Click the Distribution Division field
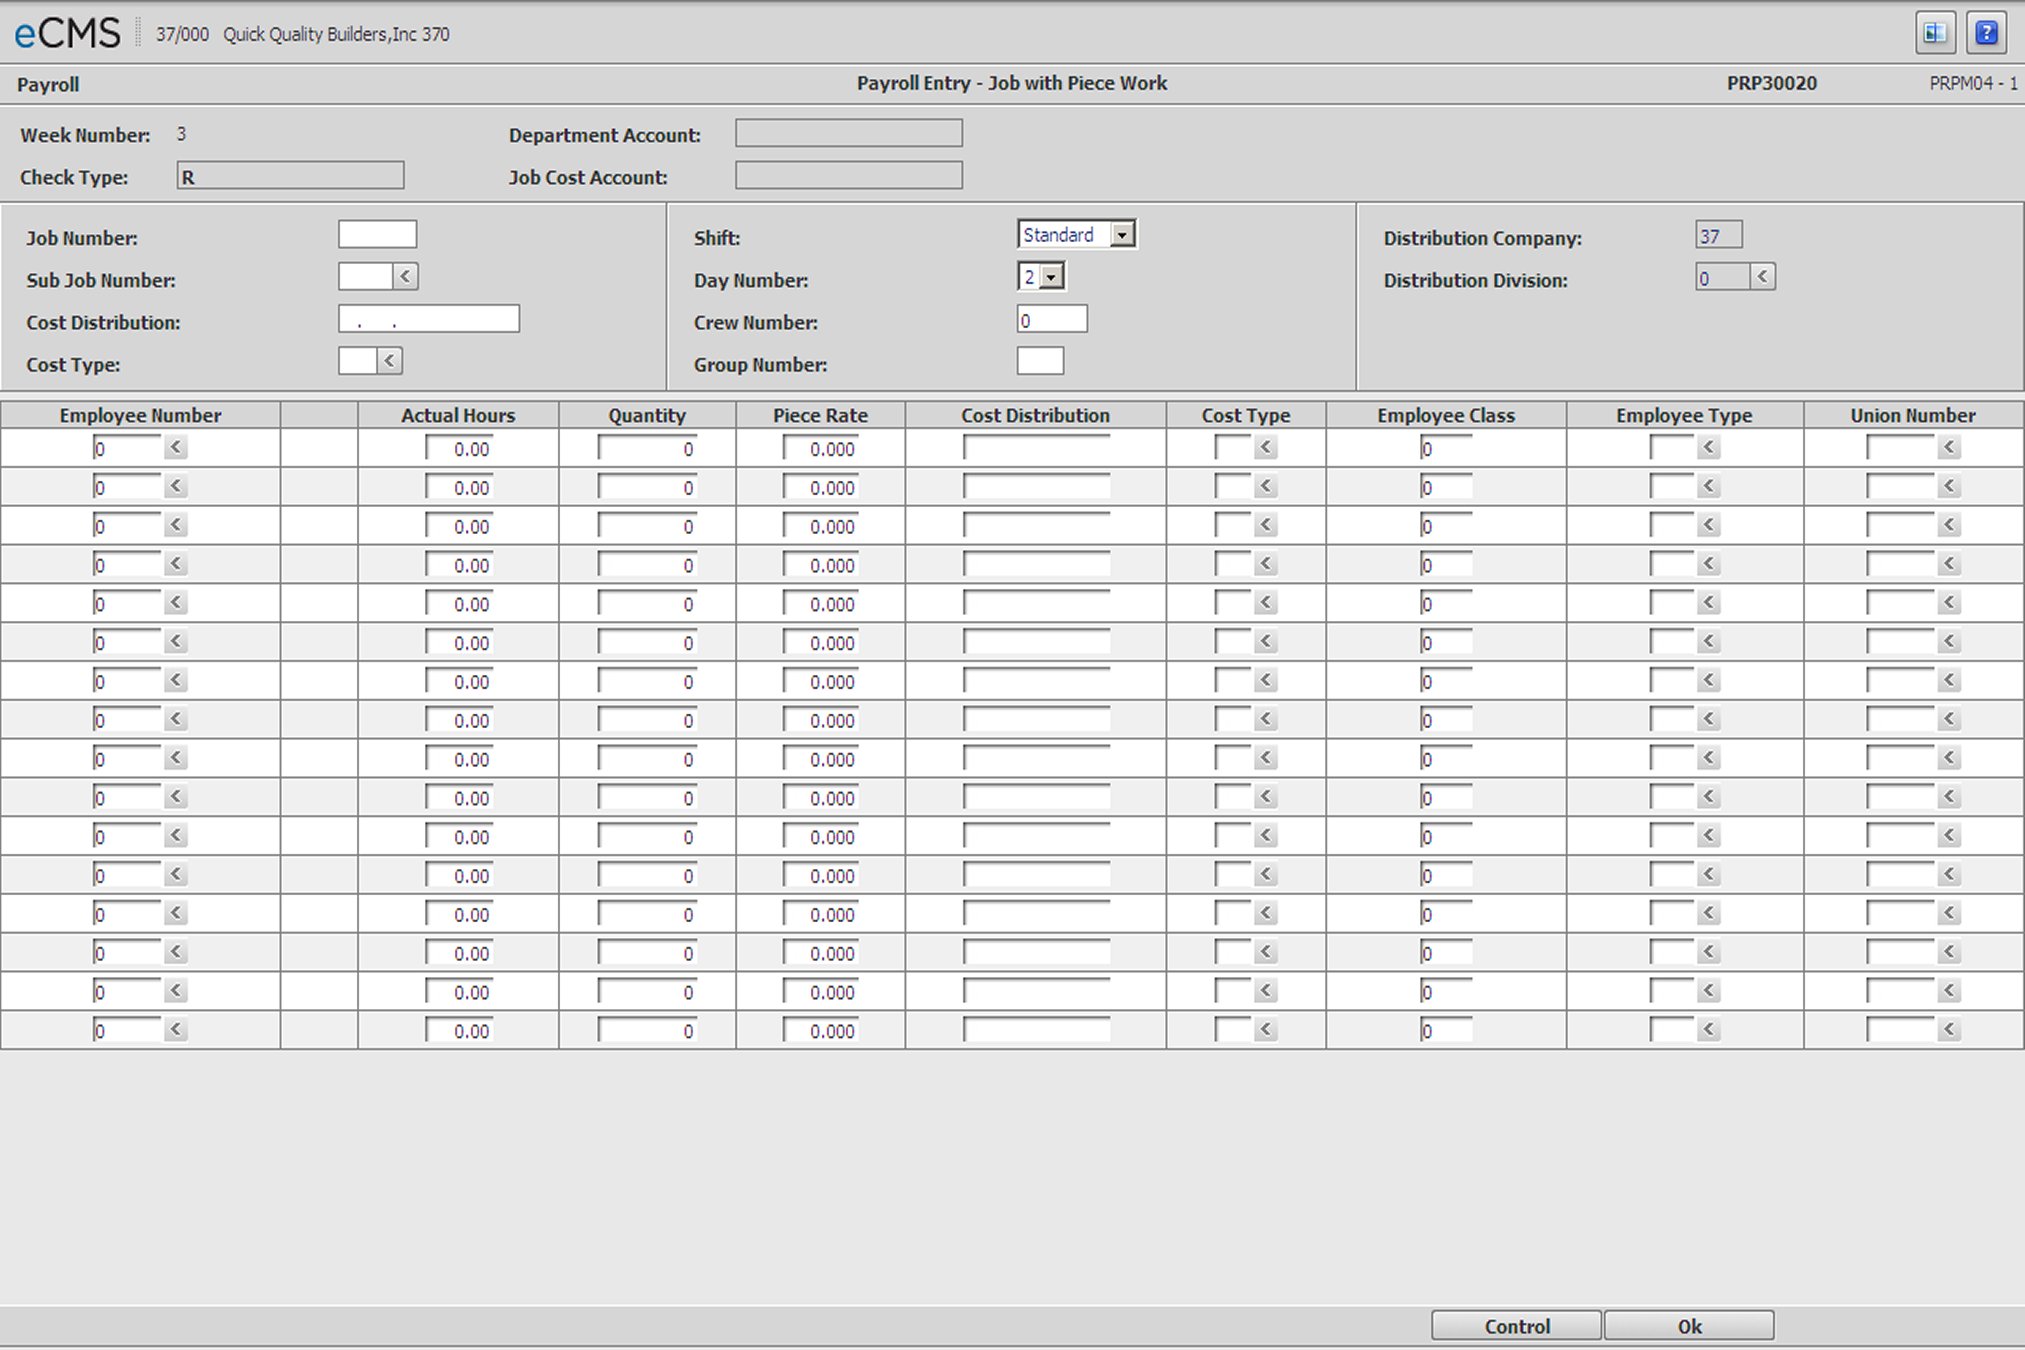This screenshot has height=1350, width=2025. click(1723, 277)
